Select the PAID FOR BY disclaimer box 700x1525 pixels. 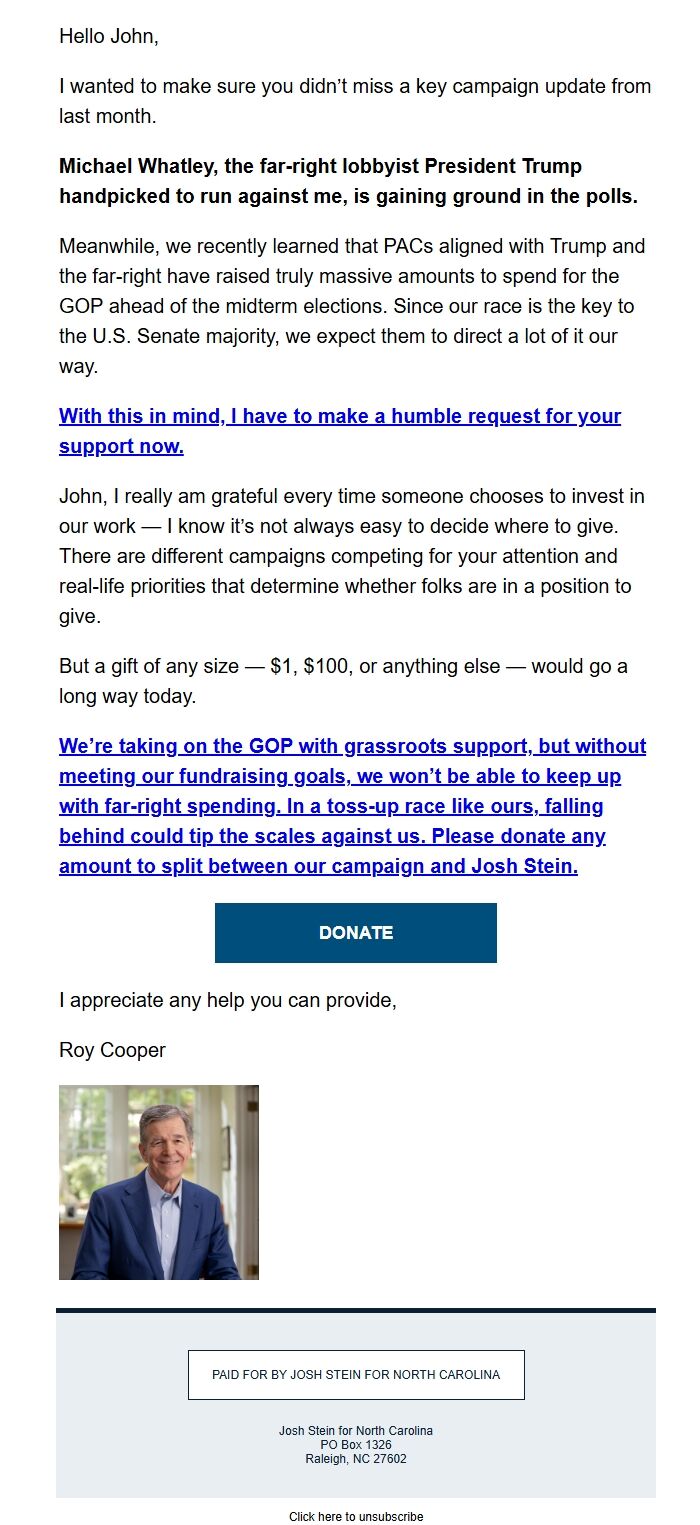pyautogui.click(x=355, y=1374)
